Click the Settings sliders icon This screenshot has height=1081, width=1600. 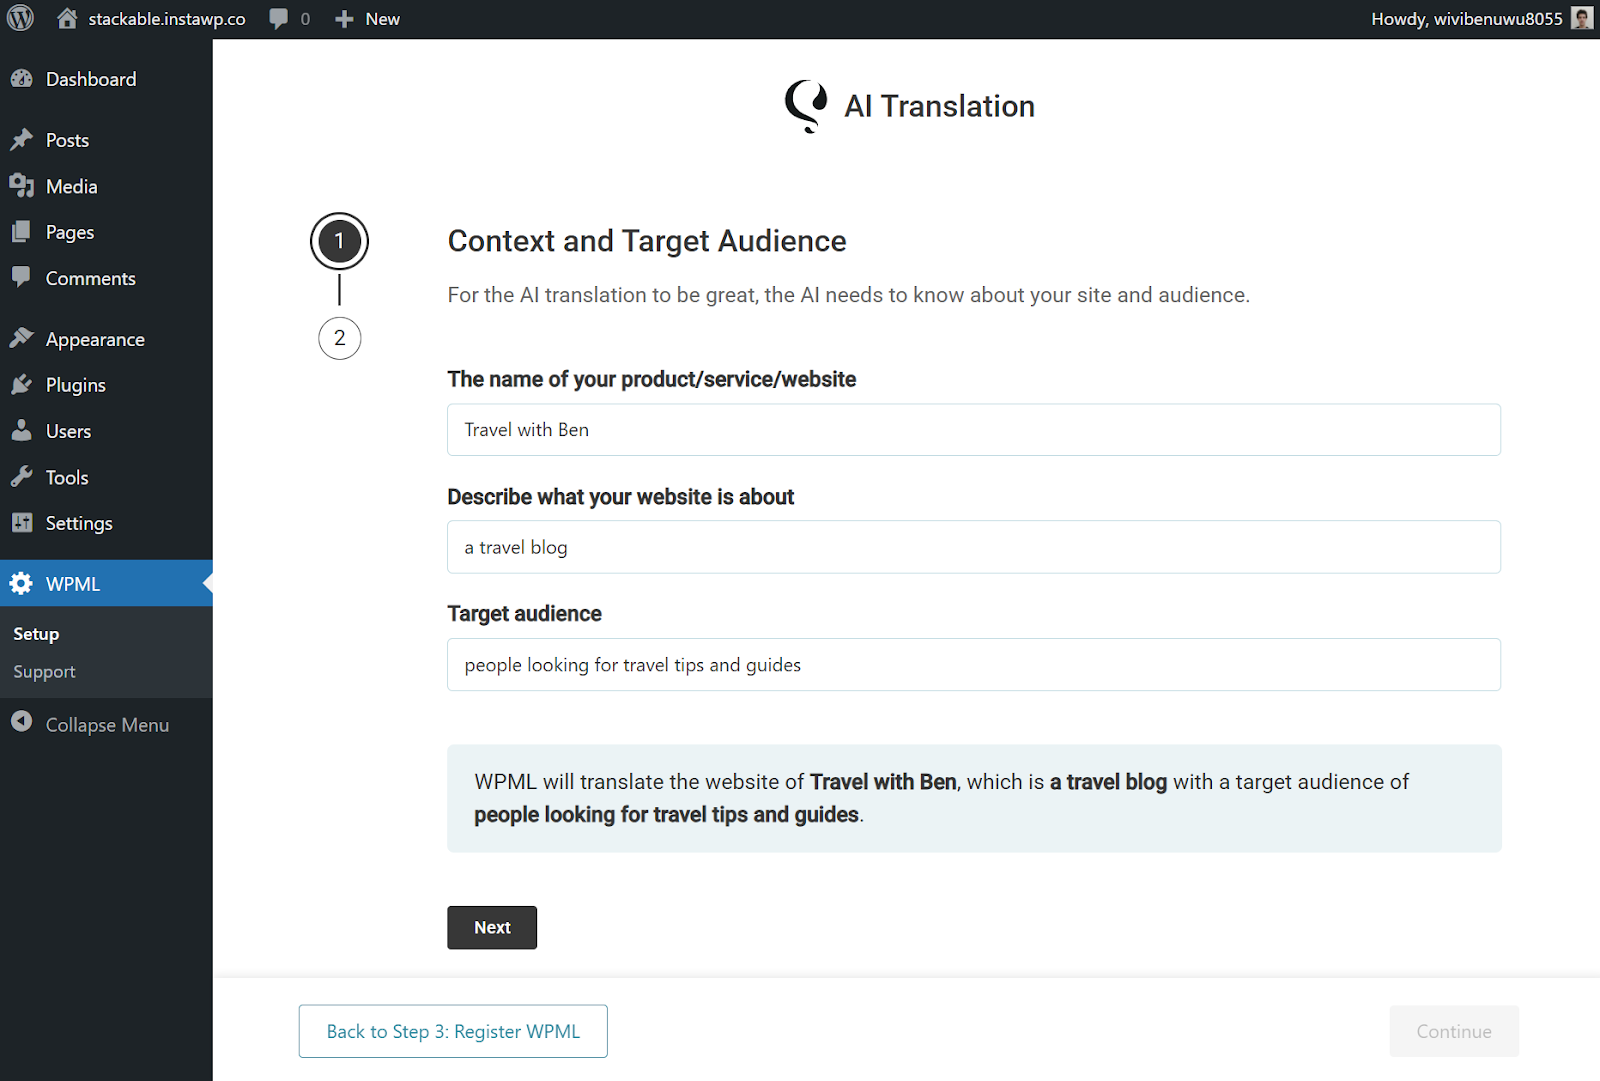click(x=22, y=523)
